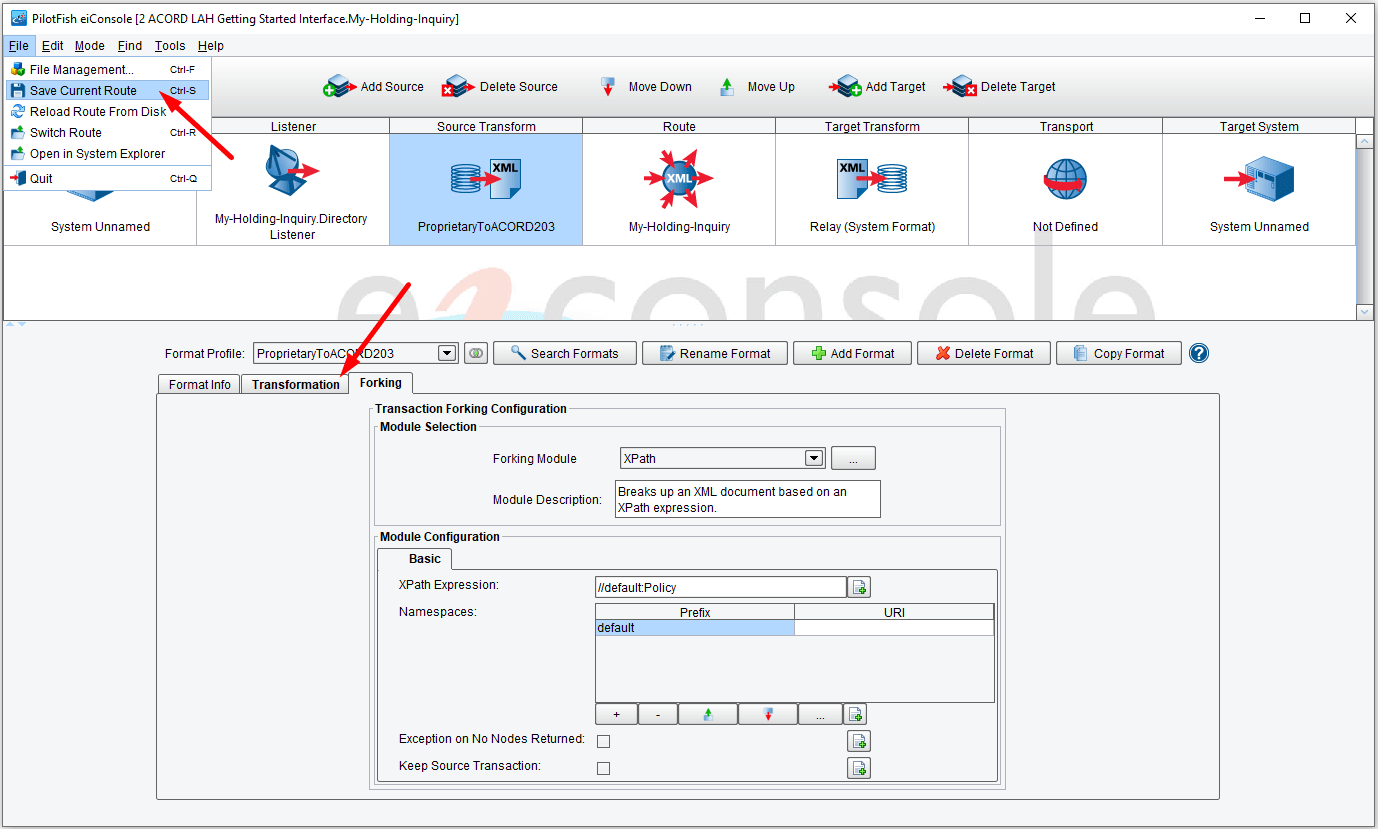Open the File menu
Viewport: 1378px width, 829px height.
pyautogui.click(x=19, y=46)
